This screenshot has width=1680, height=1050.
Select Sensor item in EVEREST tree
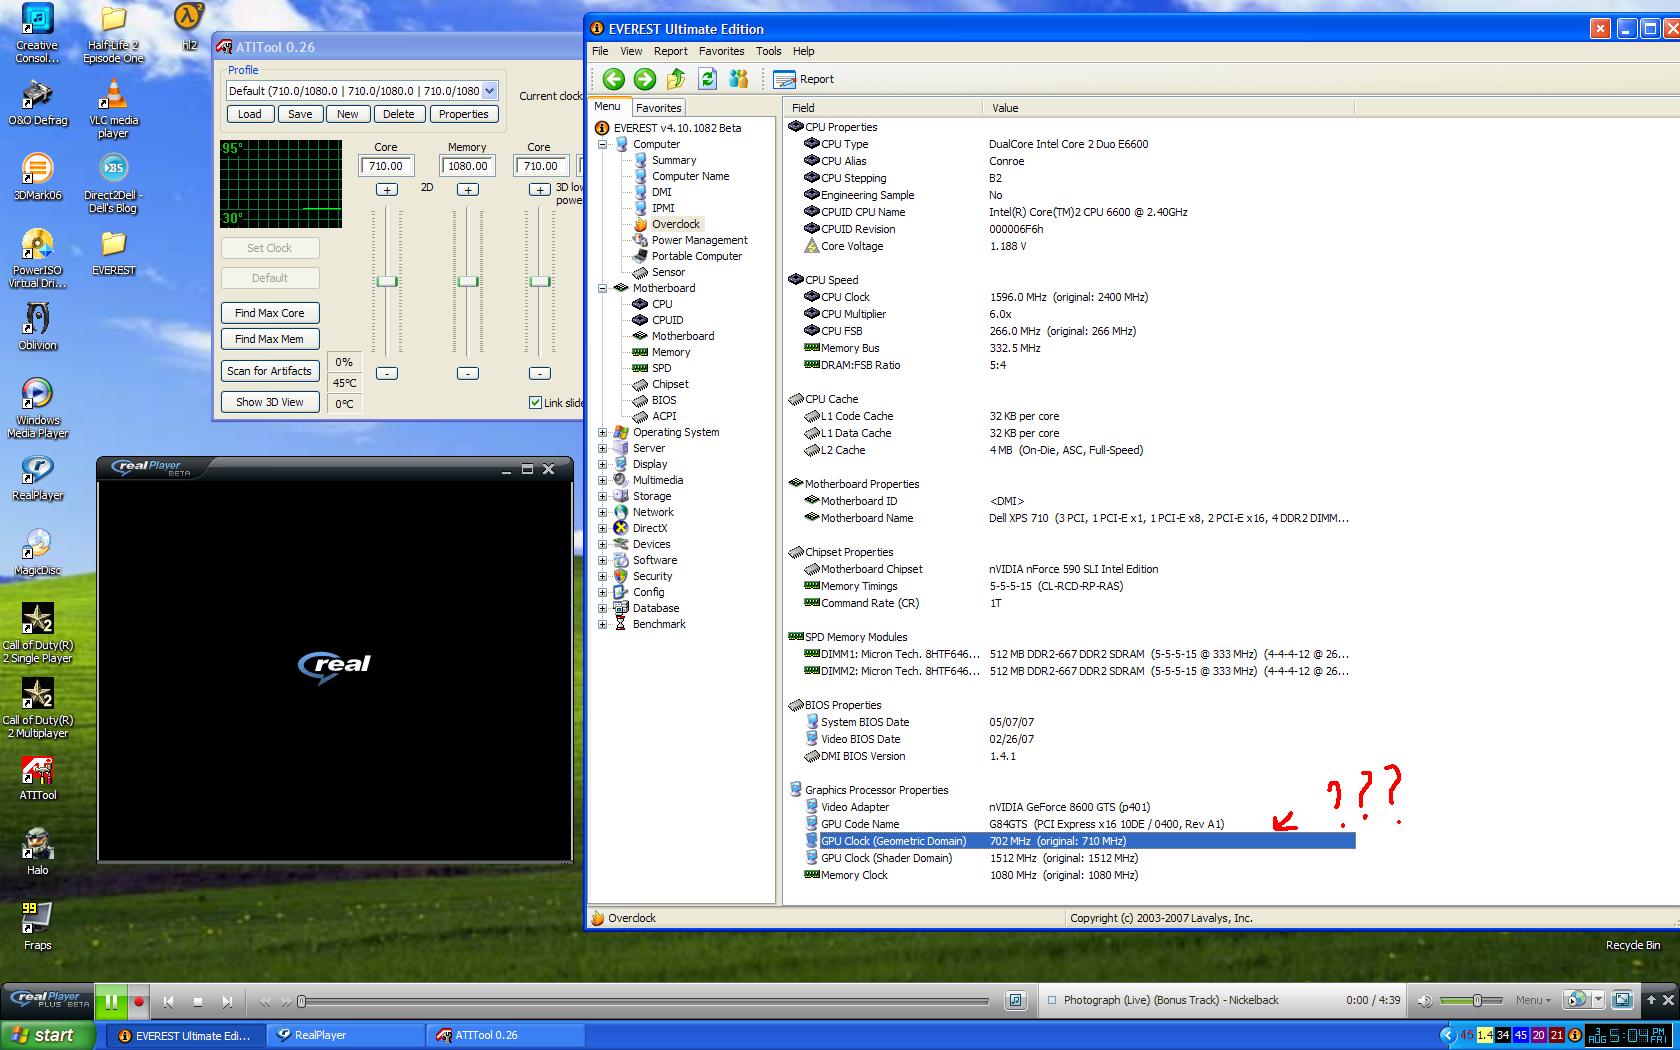coord(668,272)
